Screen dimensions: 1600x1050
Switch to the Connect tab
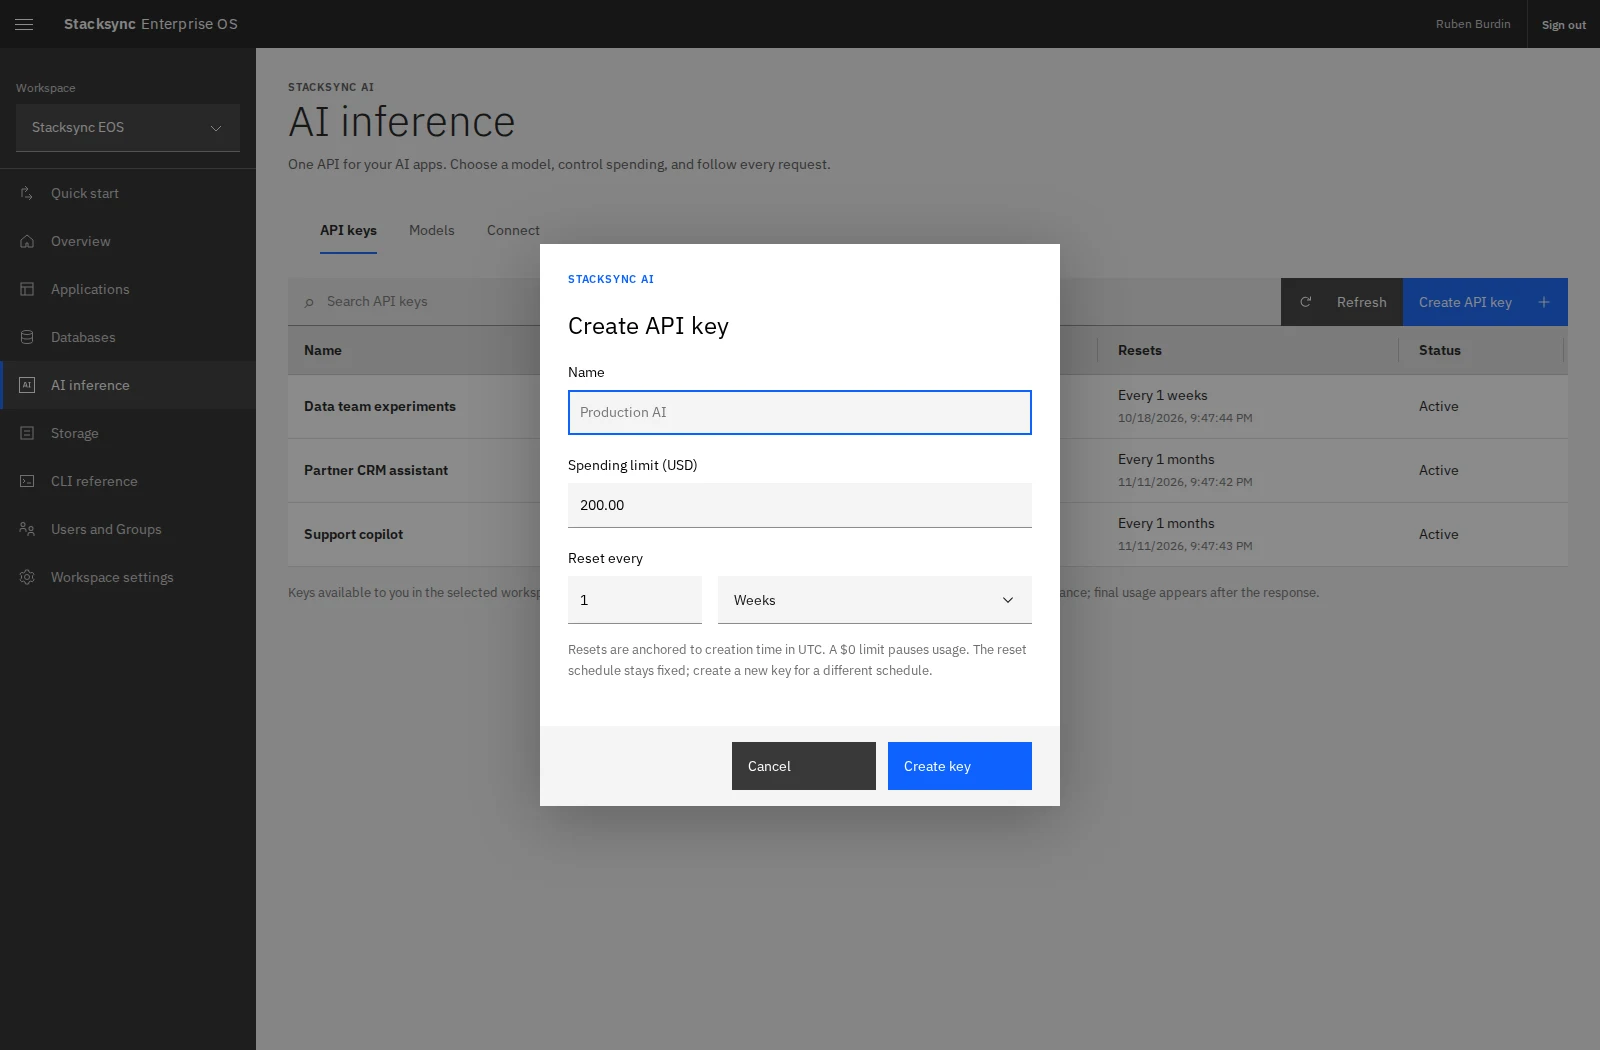[513, 230]
